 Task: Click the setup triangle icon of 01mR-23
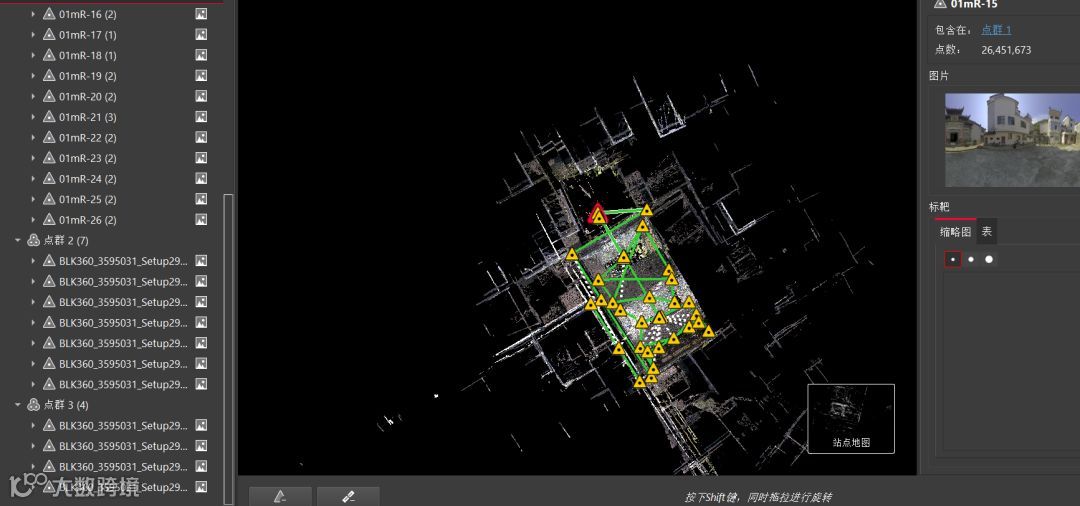[49, 158]
